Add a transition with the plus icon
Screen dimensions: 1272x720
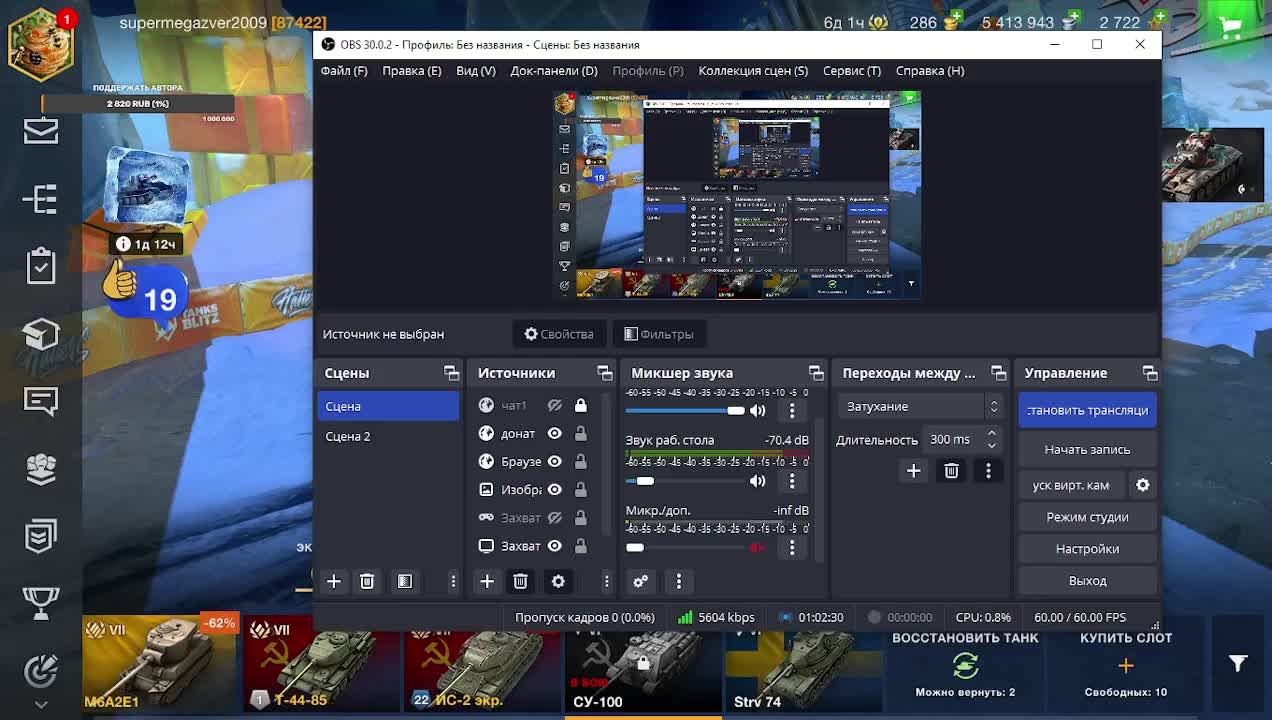click(913, 471)
